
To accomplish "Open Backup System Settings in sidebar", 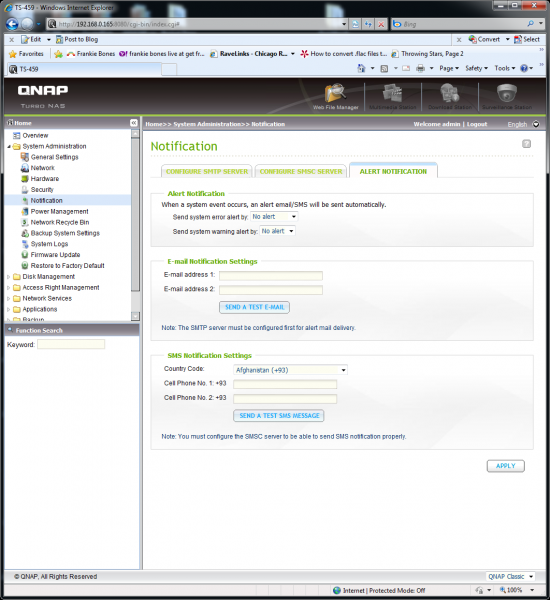I will click(65, 233).
